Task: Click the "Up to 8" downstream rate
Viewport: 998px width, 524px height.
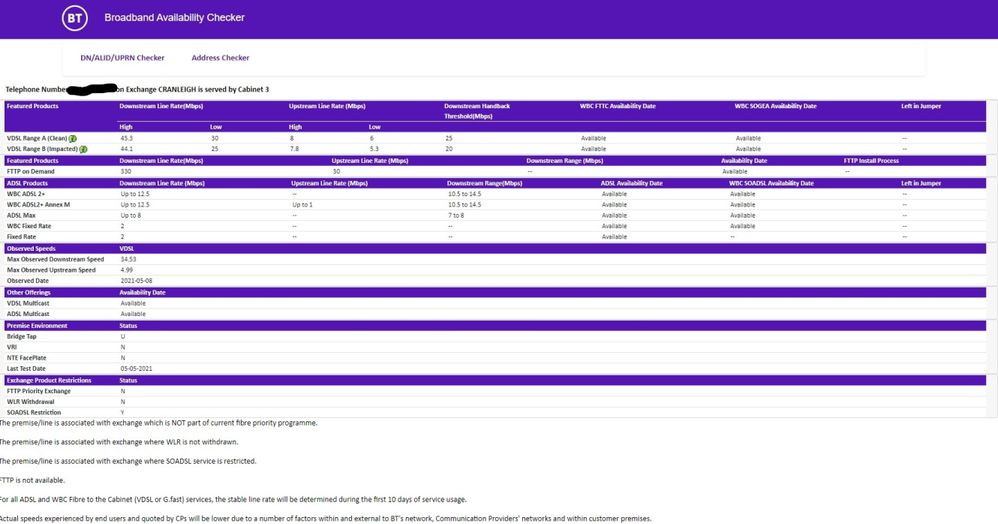Action: [x=131, y=216]
